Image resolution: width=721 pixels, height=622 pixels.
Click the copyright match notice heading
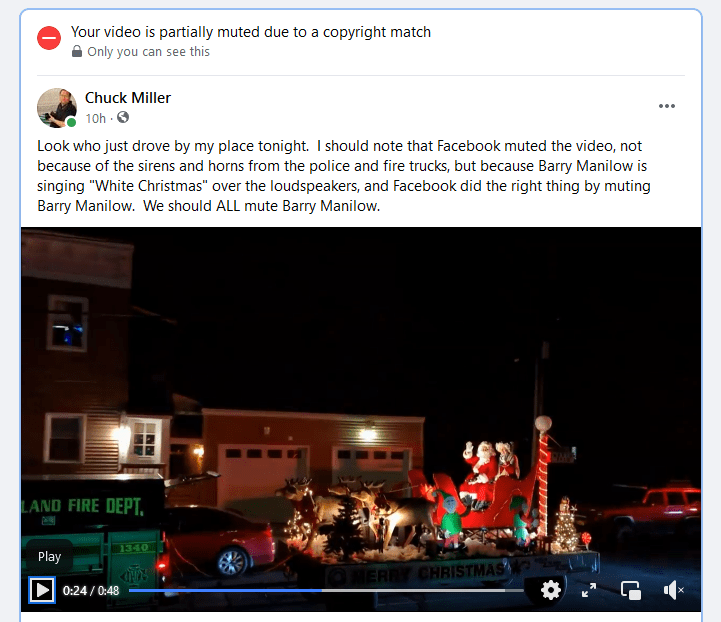251,32
